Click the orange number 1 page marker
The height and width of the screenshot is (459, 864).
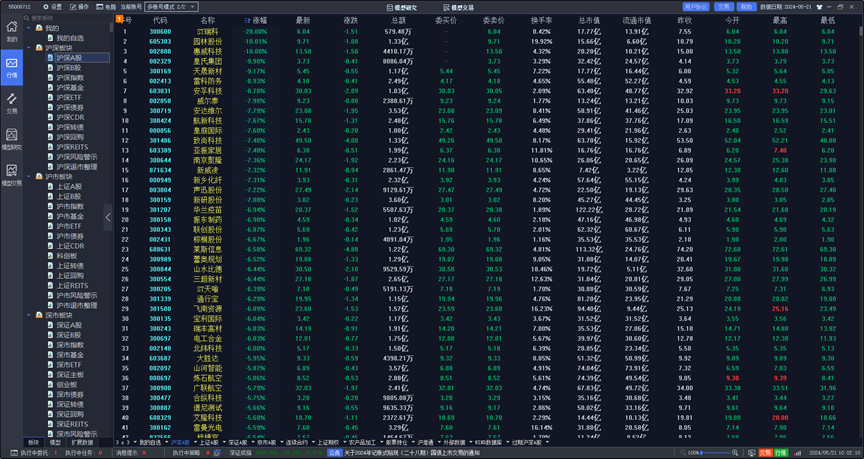[x=119, y=19]
